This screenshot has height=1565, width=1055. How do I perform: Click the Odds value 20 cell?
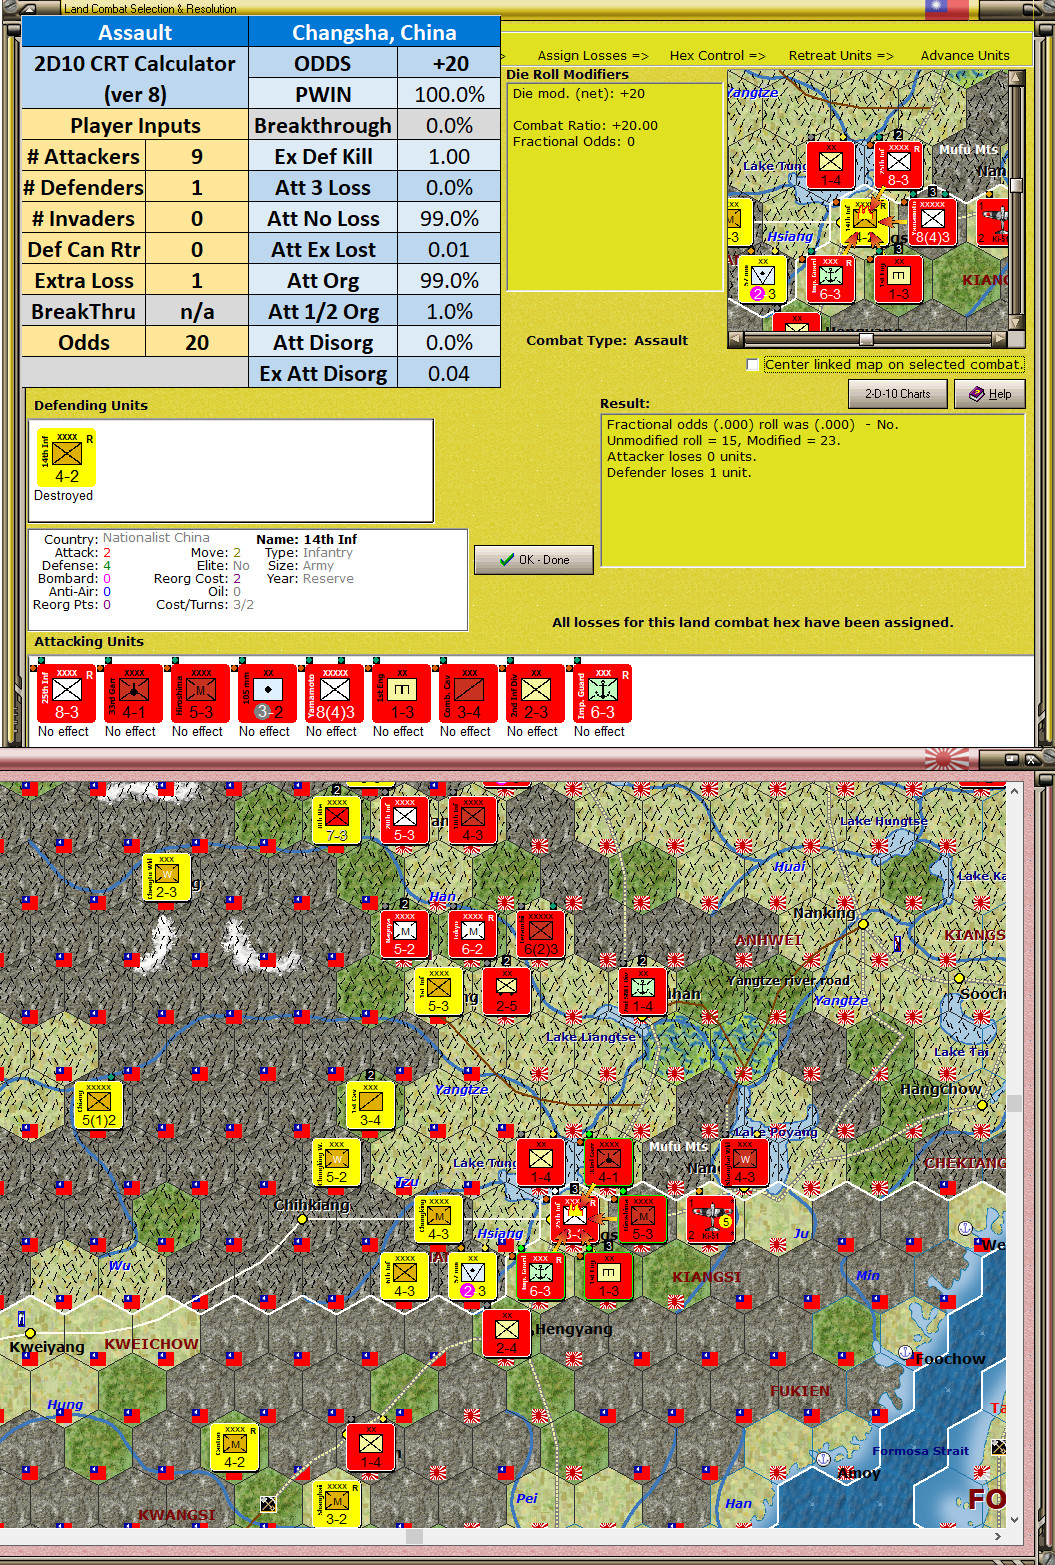pos(197,343)
